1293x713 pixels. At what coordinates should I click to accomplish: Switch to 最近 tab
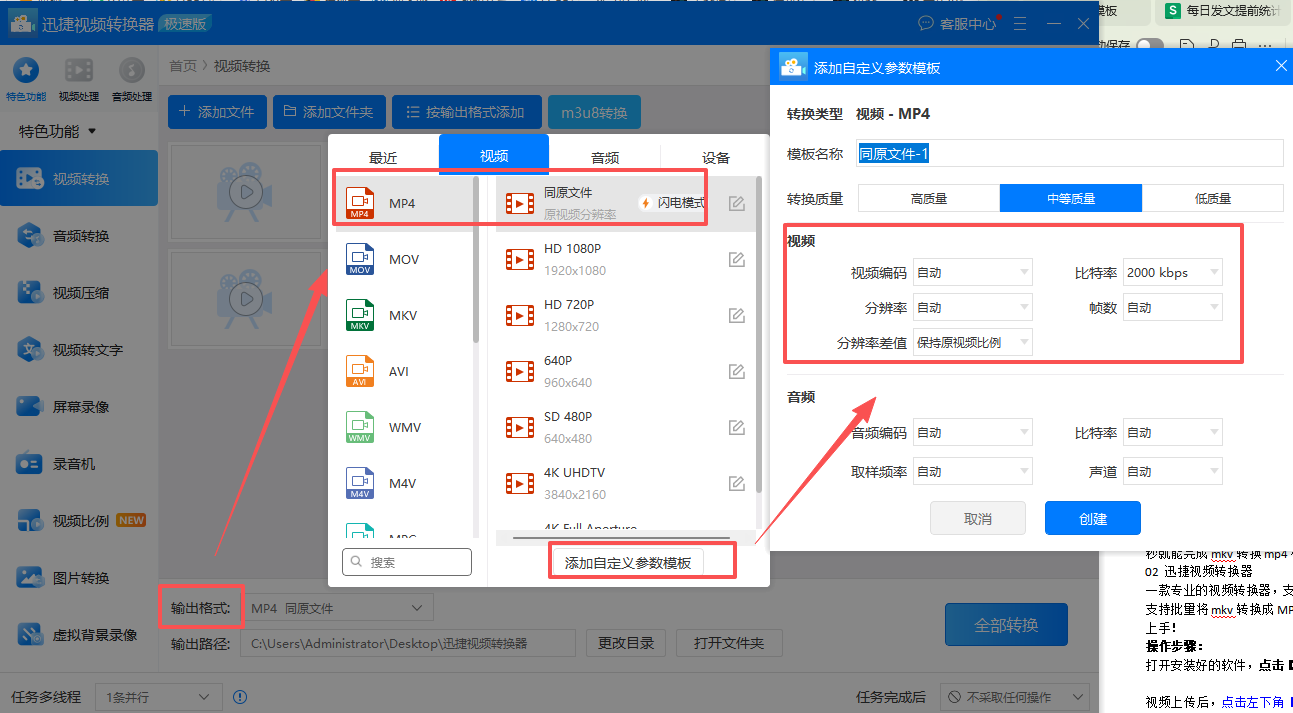click(x=383, y=157)
